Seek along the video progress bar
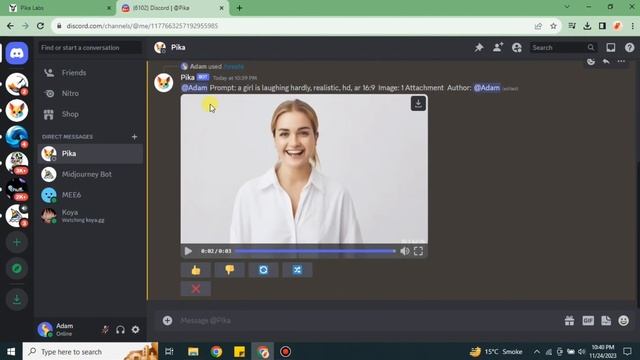Viewport: 640px width, 360px height. pyautogui.click(x=315, y=251)
